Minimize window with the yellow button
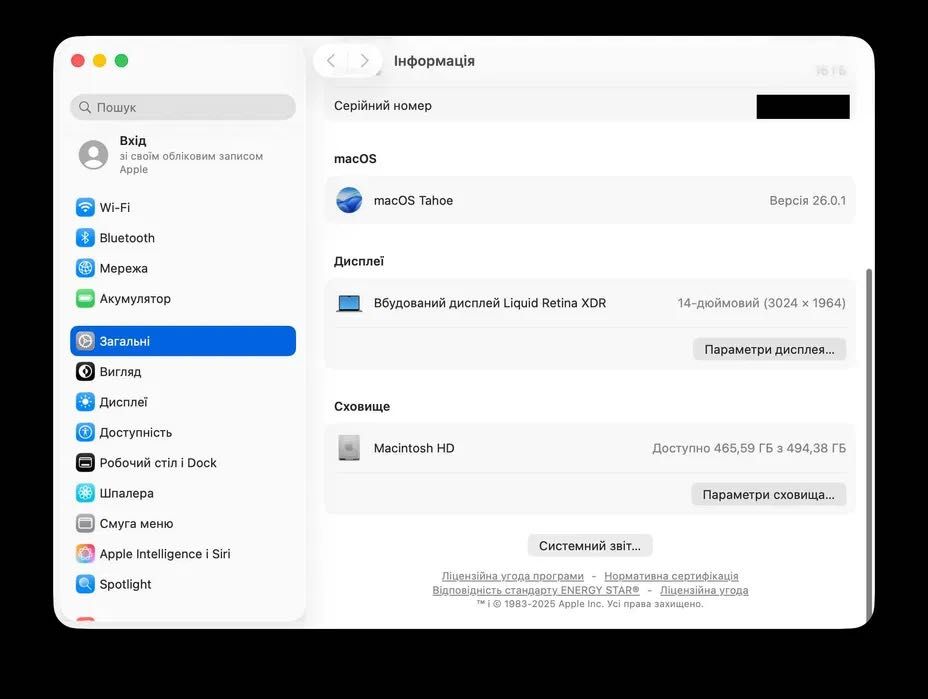928x699 pixels. click(x=99, y=60)
